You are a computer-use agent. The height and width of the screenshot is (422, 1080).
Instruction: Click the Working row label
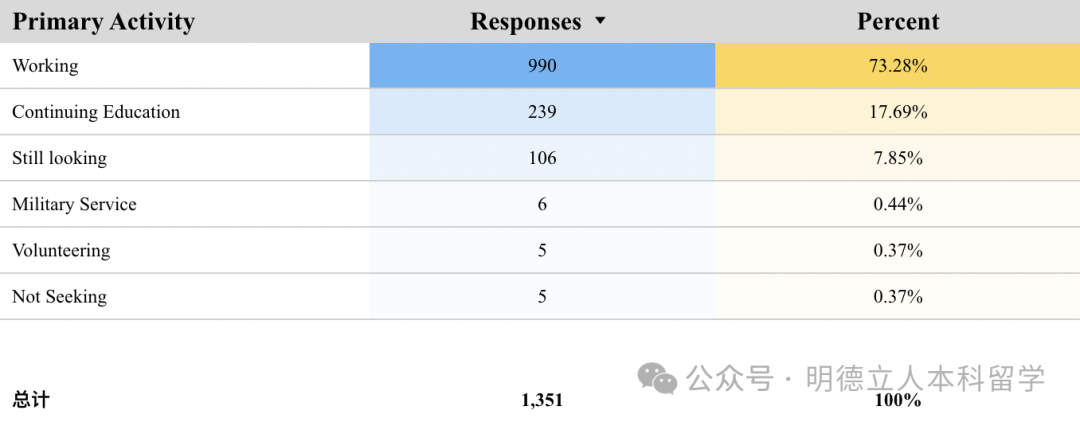[x=45, y=66]
